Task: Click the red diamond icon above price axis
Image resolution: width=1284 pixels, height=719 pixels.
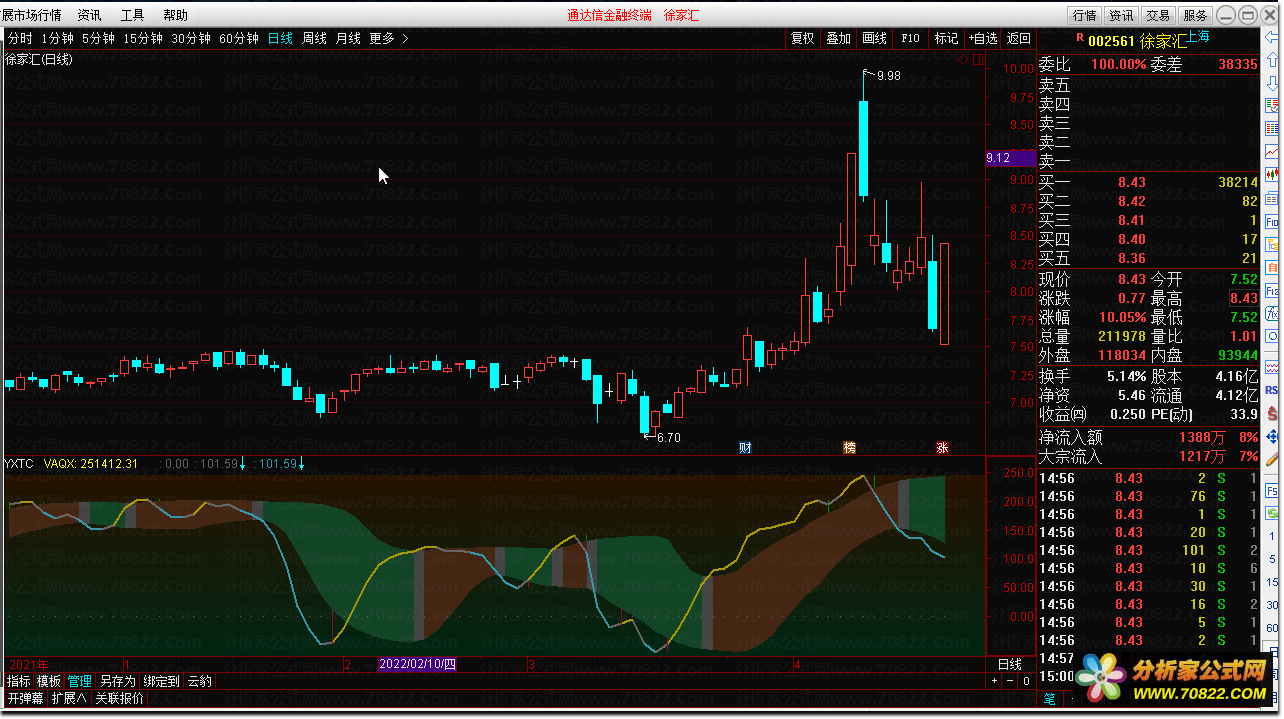Action: 963,60
